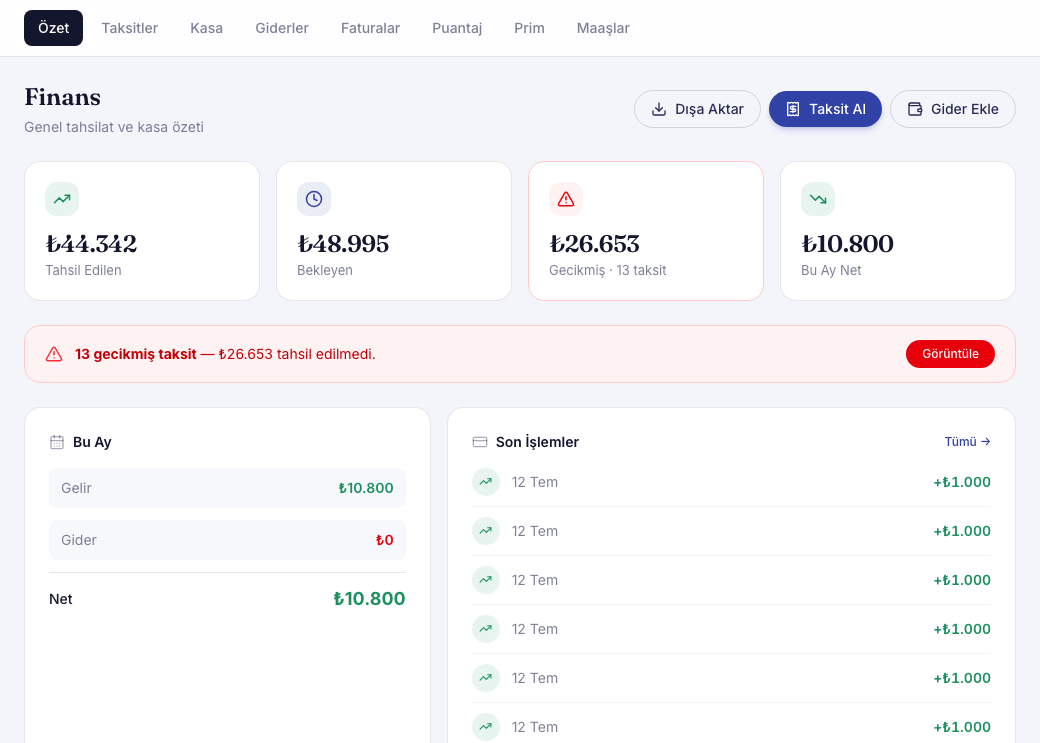Click the Gider row showing ₺0
Image resolution: width=1040 pixels, height=743 pixels.
coord(228,540)
